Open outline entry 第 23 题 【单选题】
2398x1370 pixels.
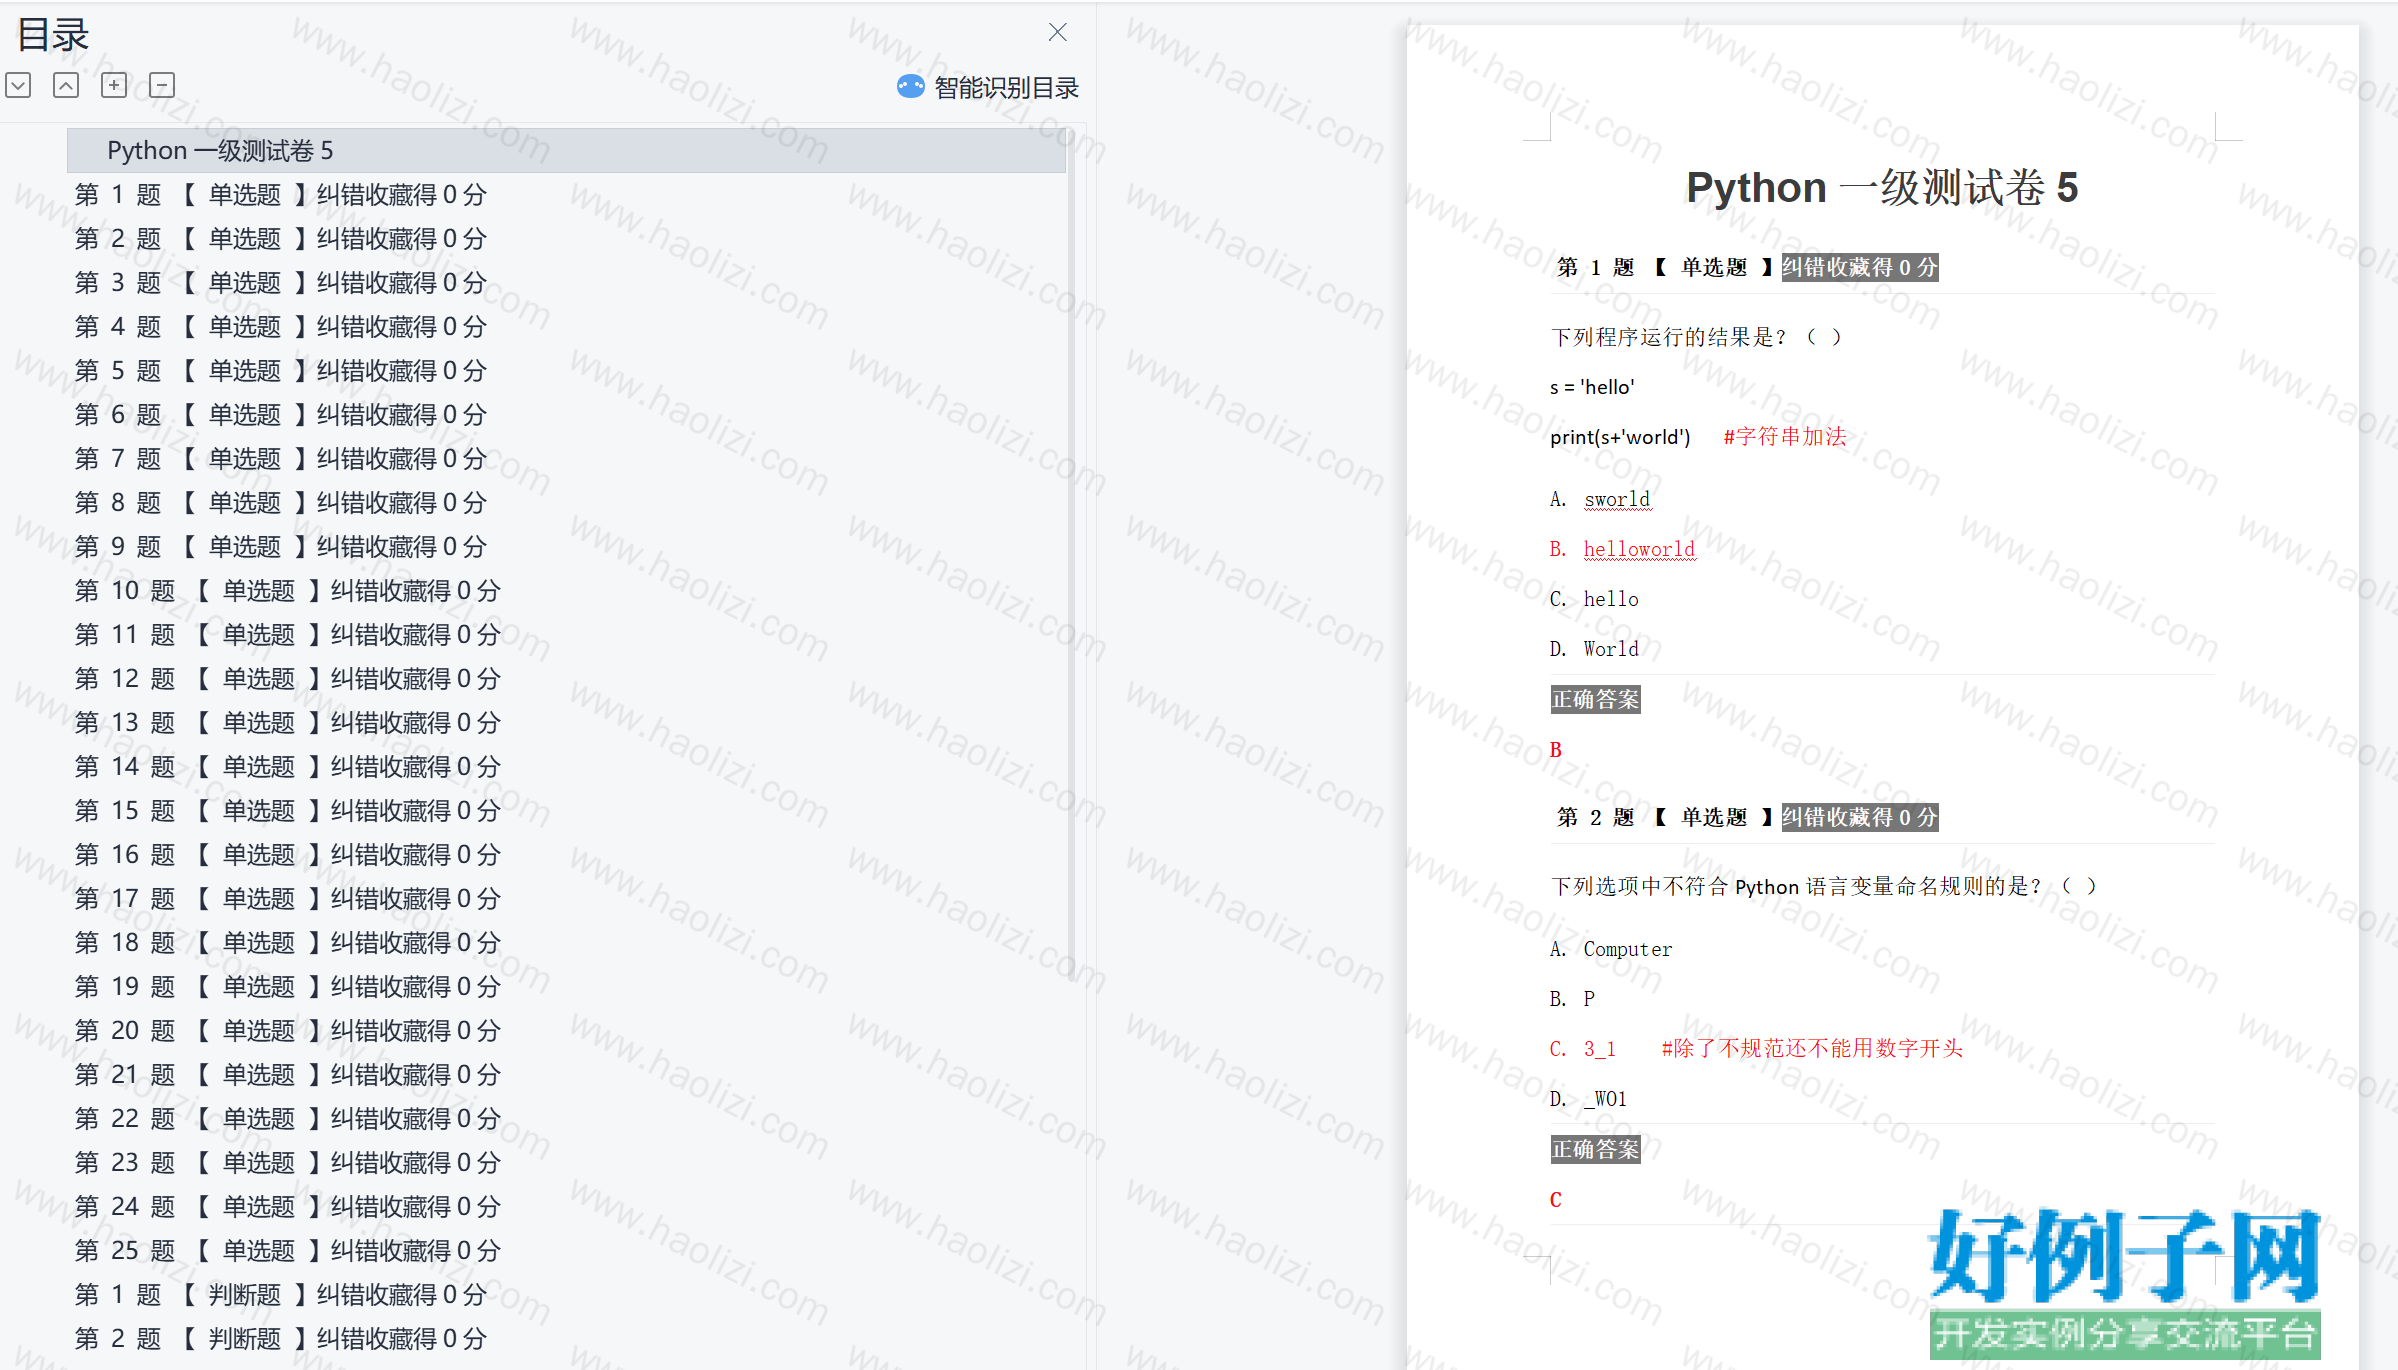[288, 1163]
